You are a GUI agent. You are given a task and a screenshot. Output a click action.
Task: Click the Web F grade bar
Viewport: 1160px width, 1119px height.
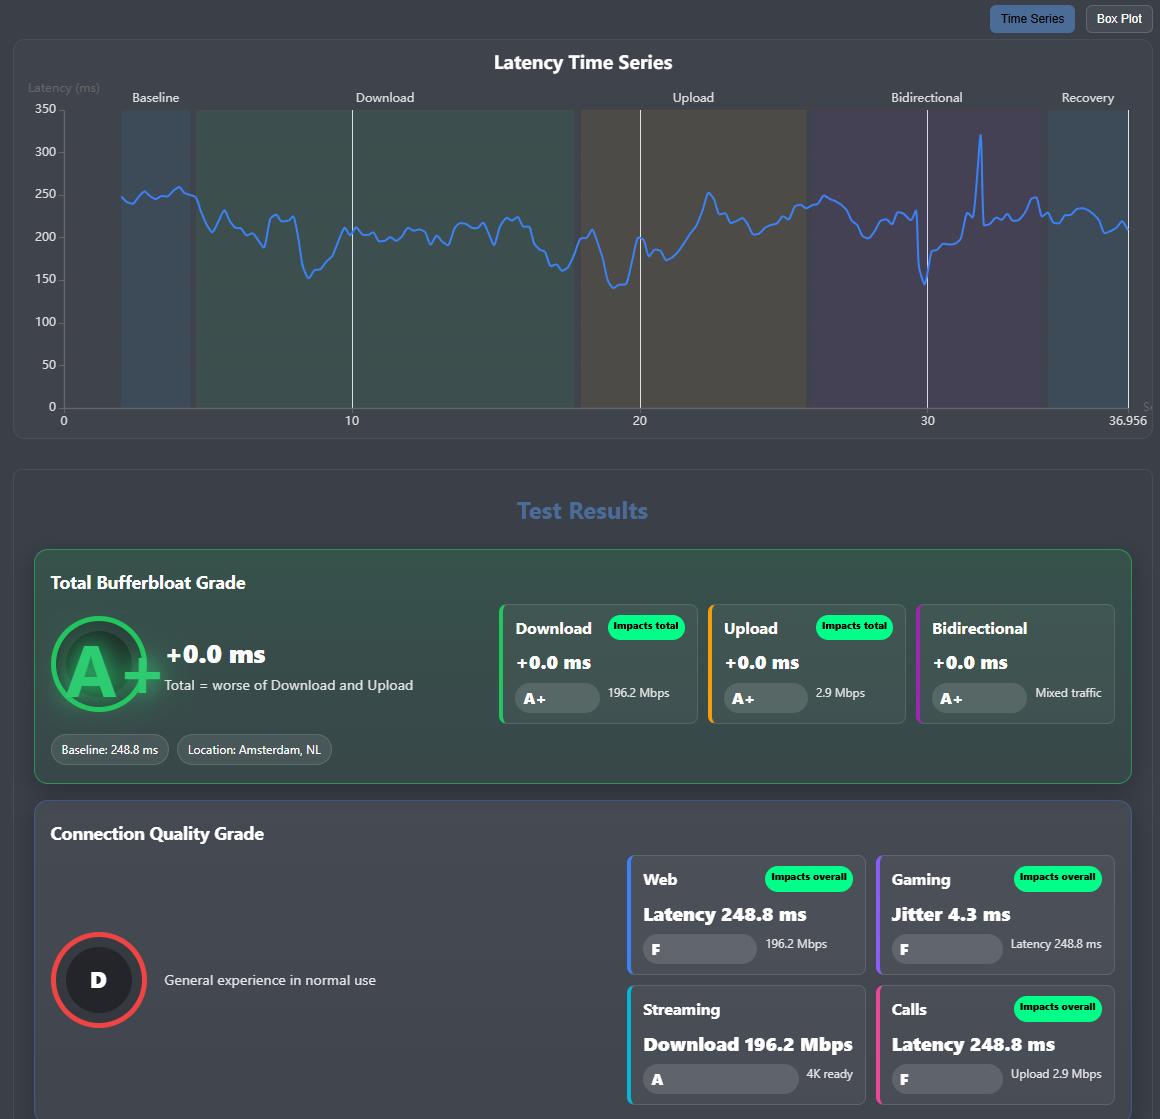click(700, 949)
